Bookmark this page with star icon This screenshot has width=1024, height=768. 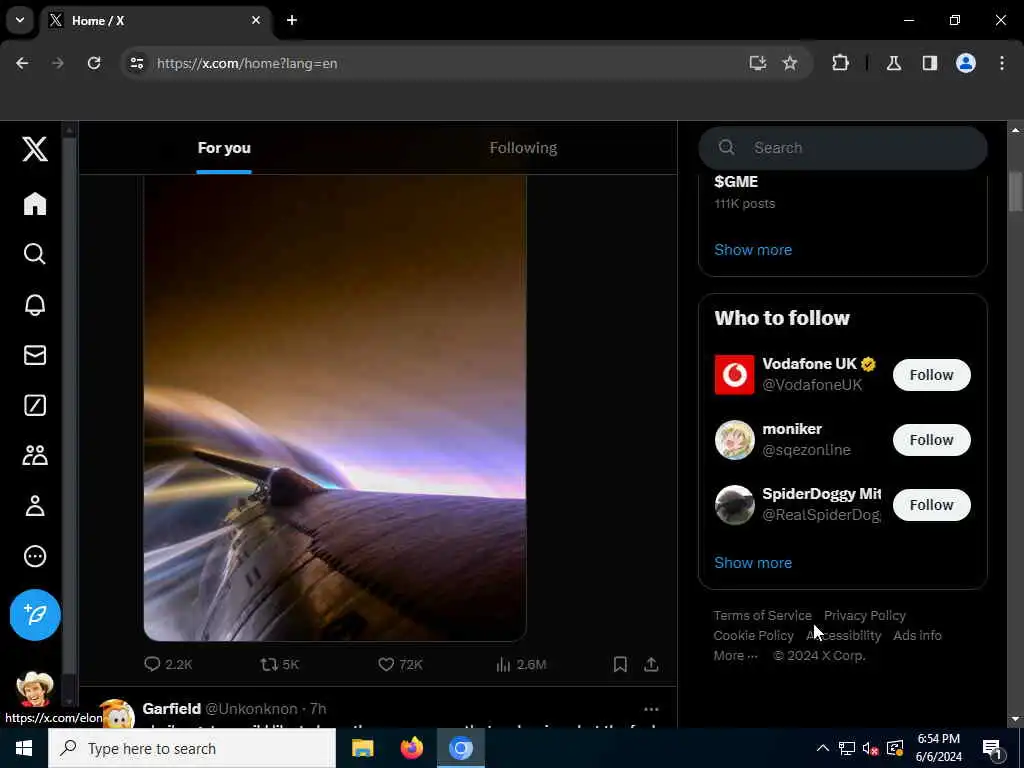point(790,63)
